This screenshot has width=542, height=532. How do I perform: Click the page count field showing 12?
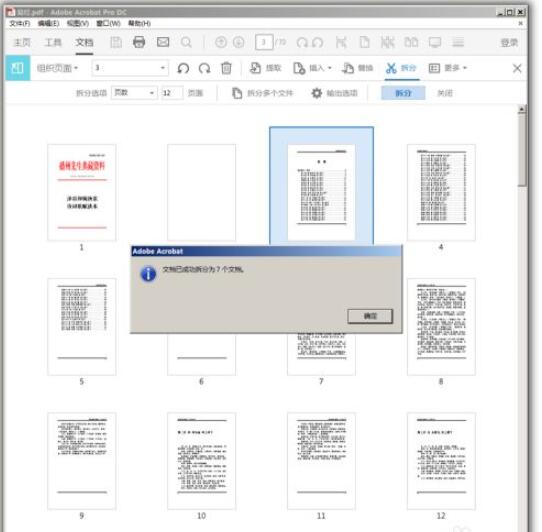point(172,93)
